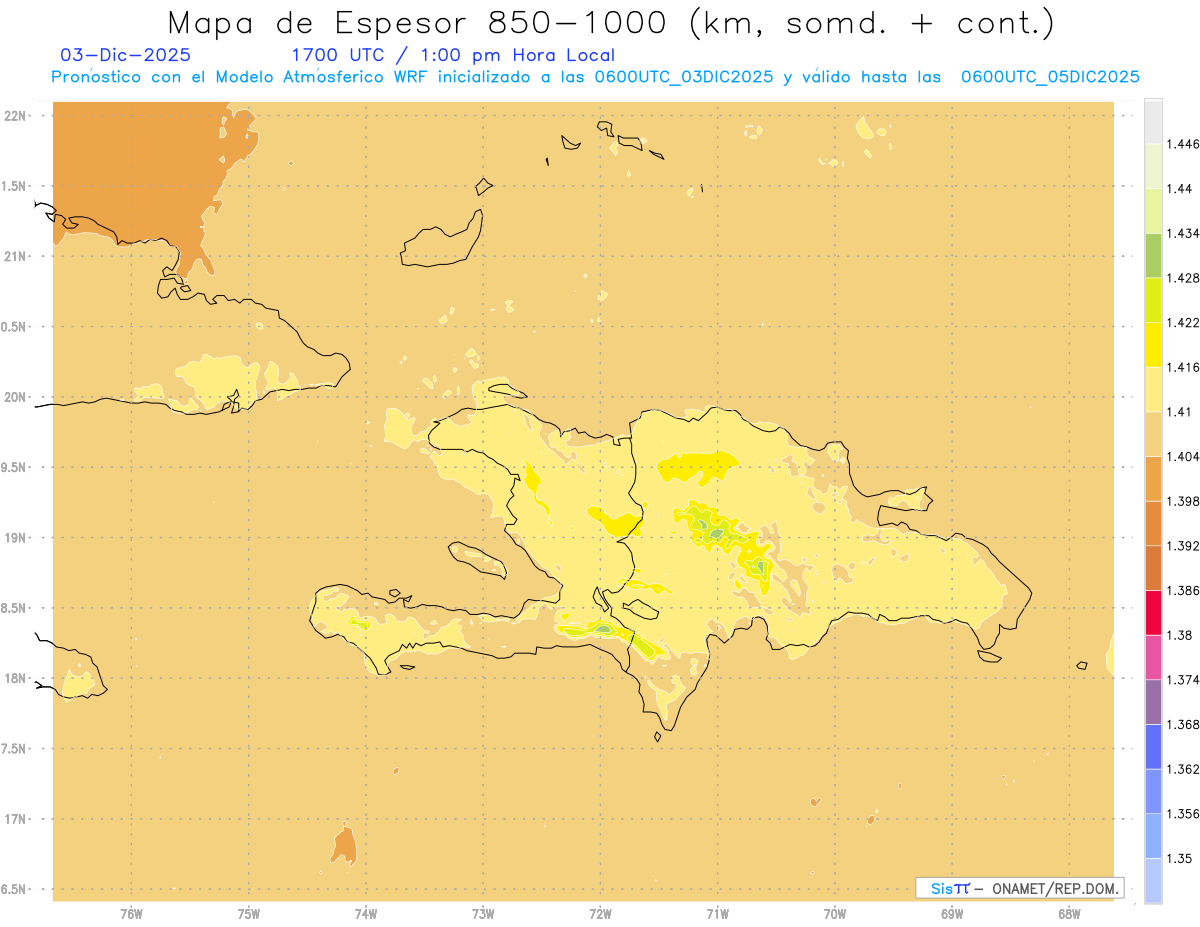Click the colorbar value 1.386
1200x927 pixels.
tap(1185, 590)
